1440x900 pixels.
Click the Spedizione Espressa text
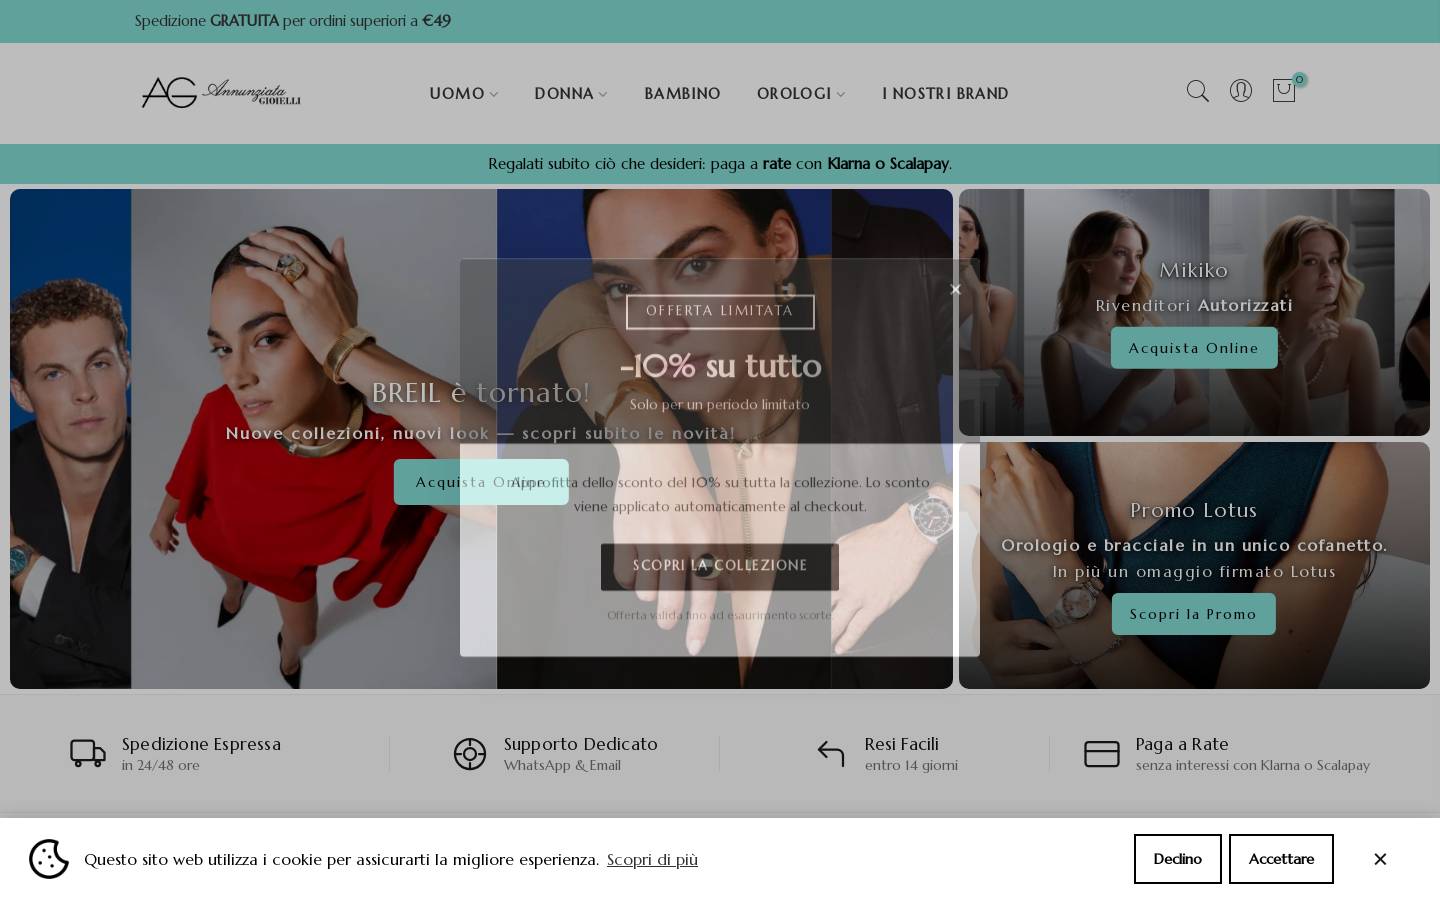(x=201, y=744)
